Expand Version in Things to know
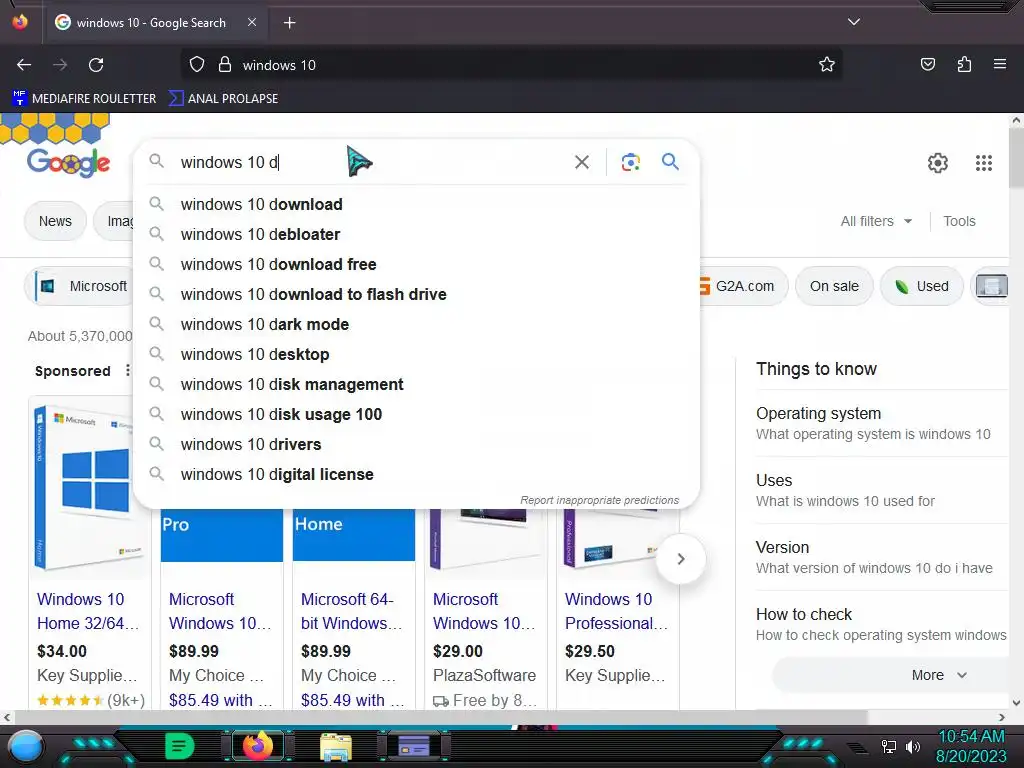Viewport: 1024px width, 768px height. tap(882, 558)
